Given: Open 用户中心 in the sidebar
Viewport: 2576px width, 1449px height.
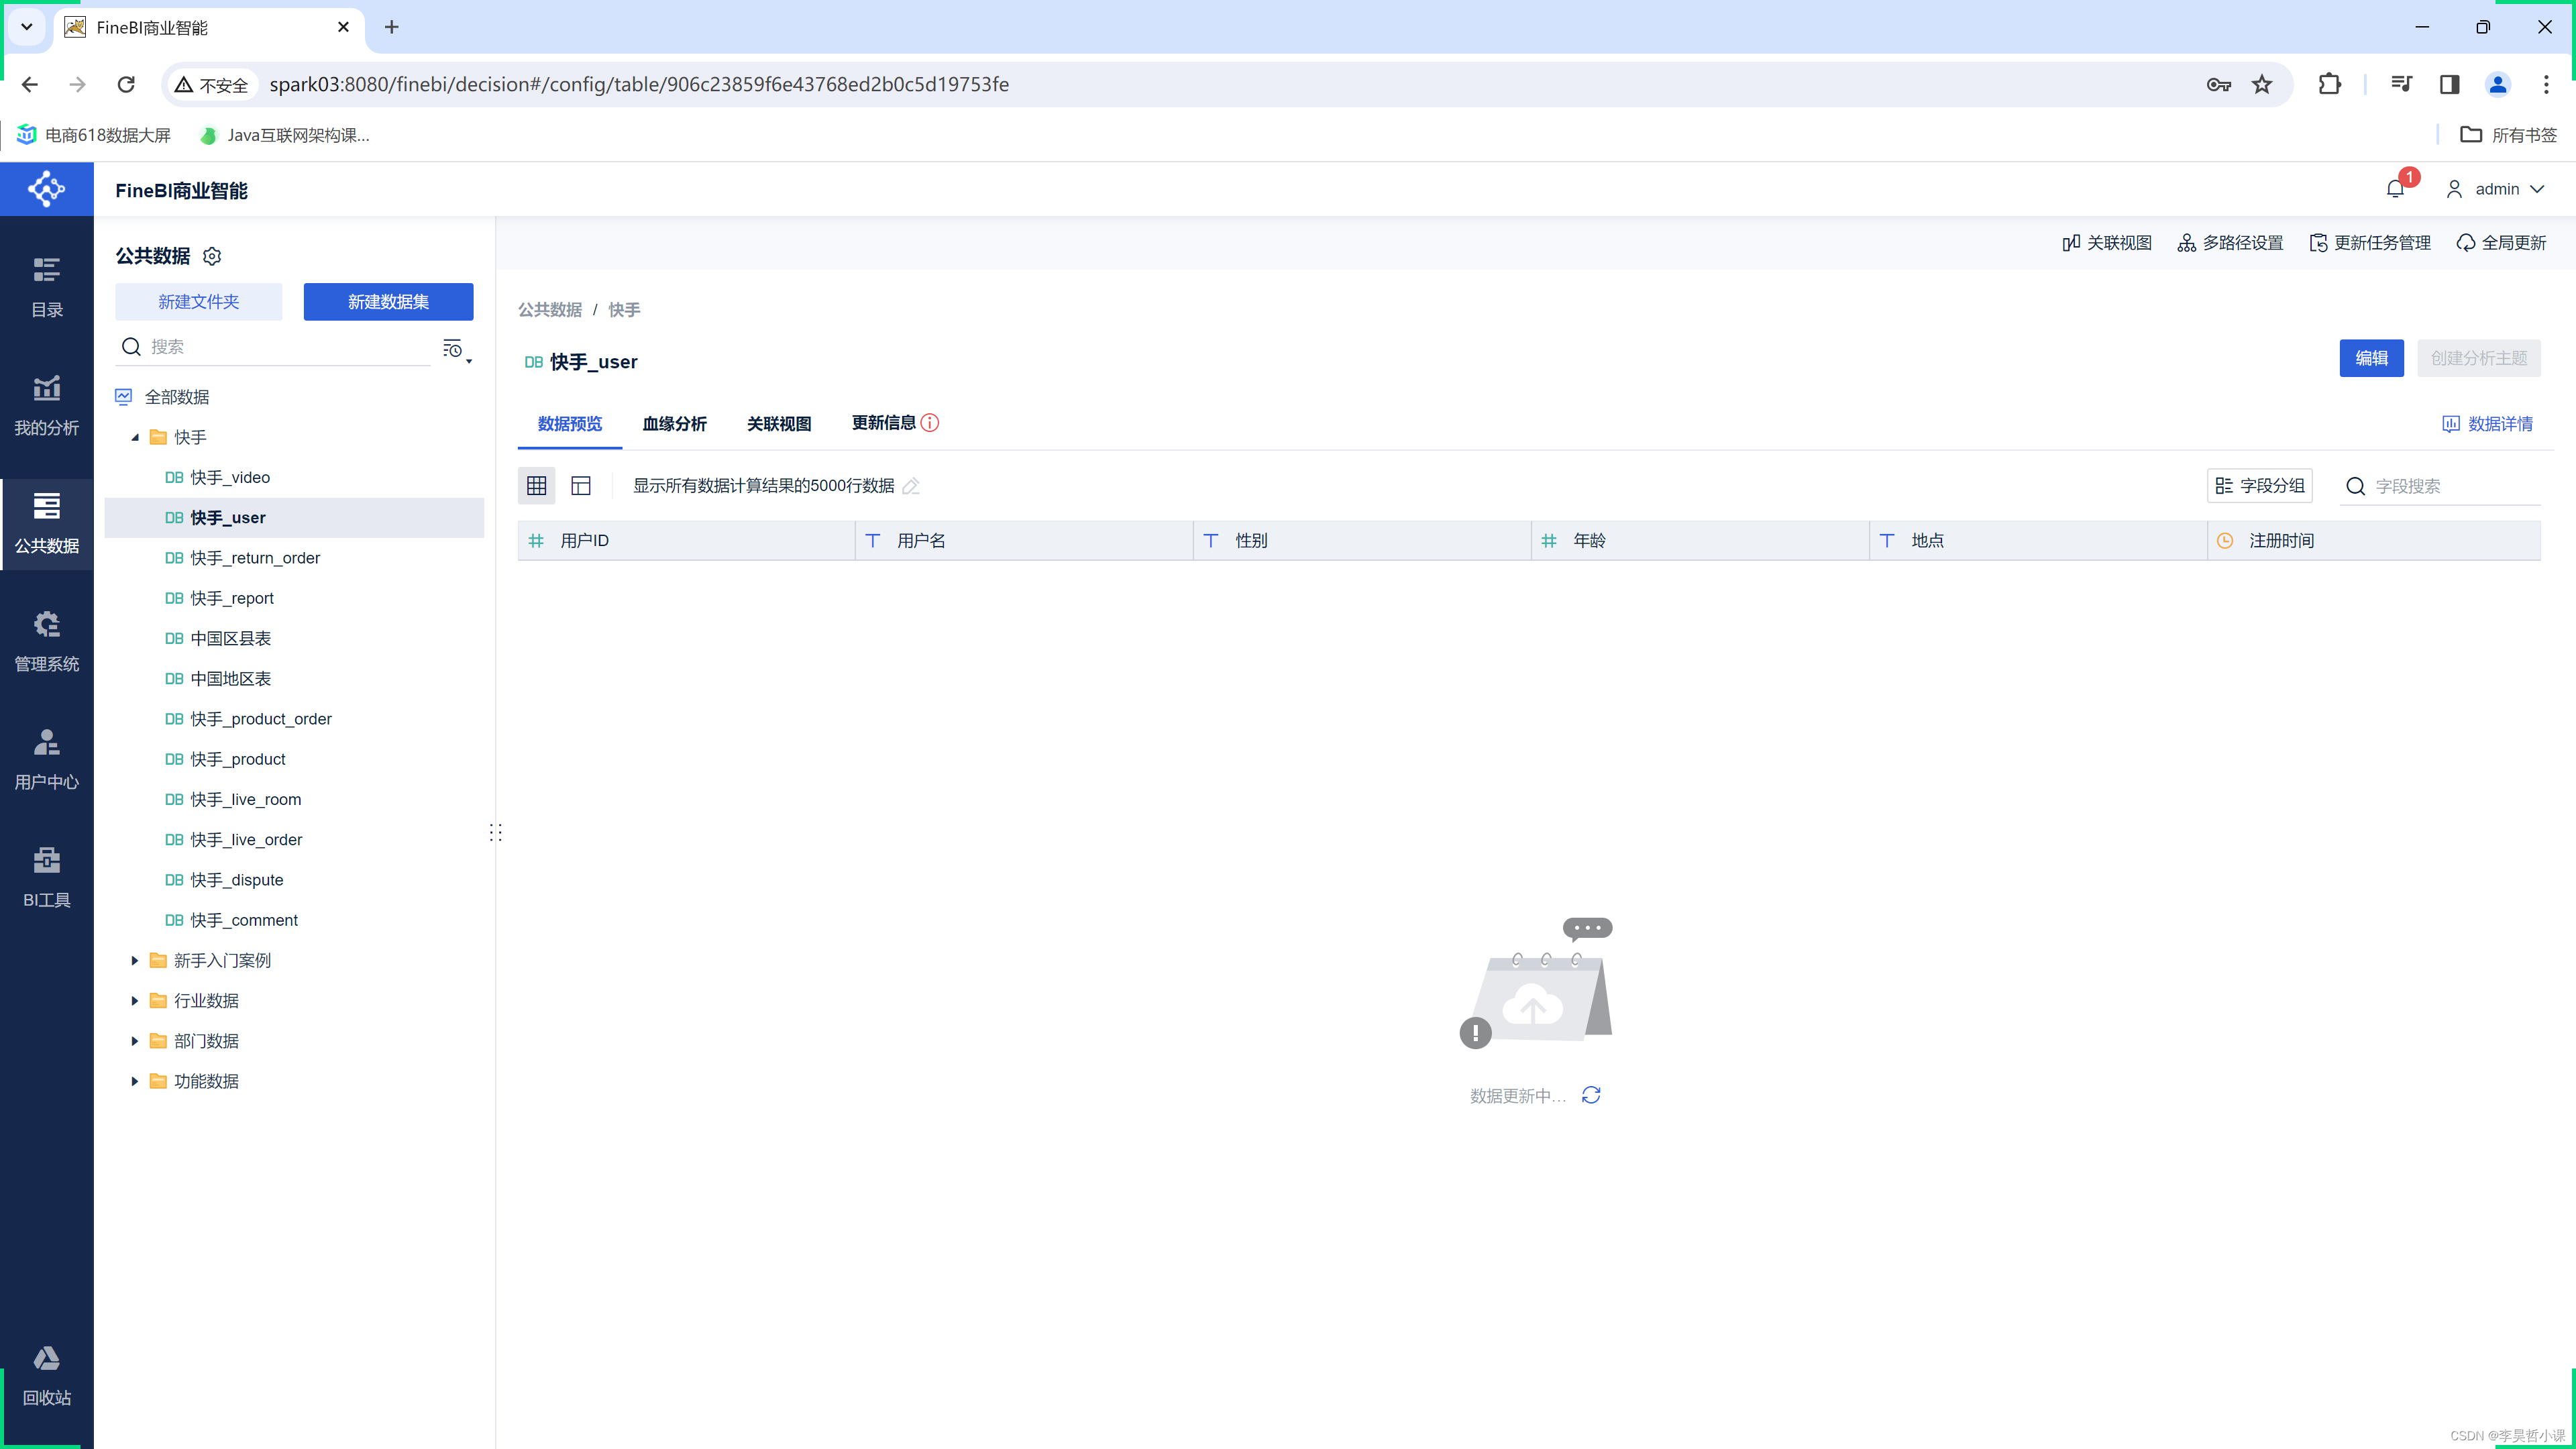Looking at the screenshot, I should 46,759.
